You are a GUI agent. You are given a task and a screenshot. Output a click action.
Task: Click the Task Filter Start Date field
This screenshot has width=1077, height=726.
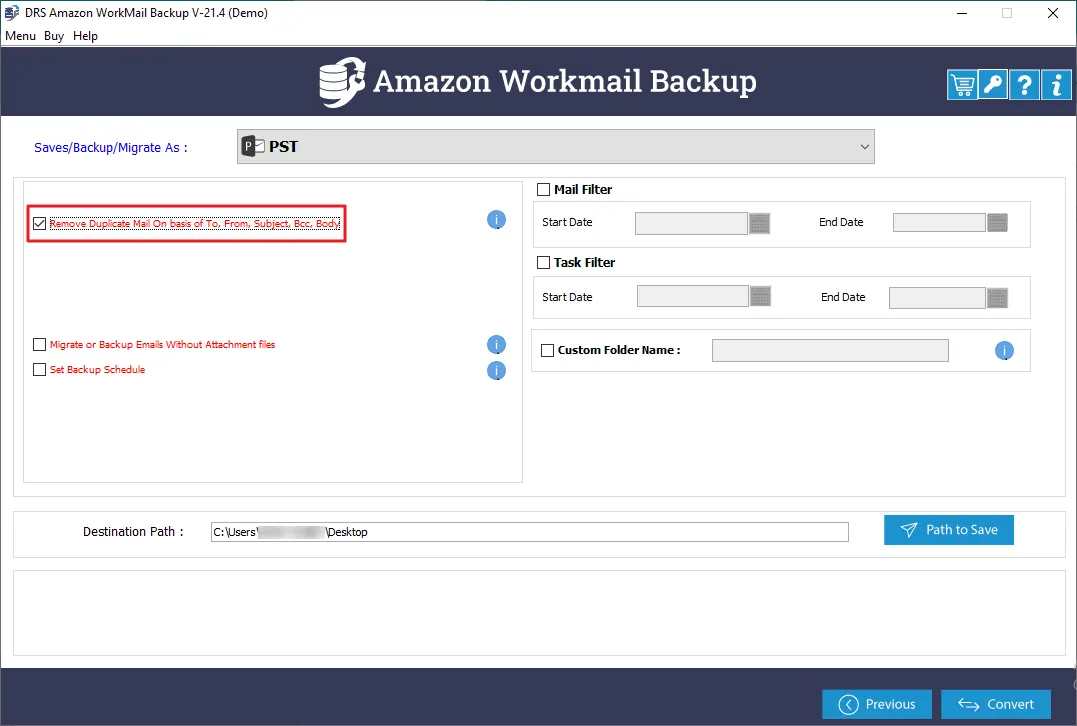click(692, 297)
